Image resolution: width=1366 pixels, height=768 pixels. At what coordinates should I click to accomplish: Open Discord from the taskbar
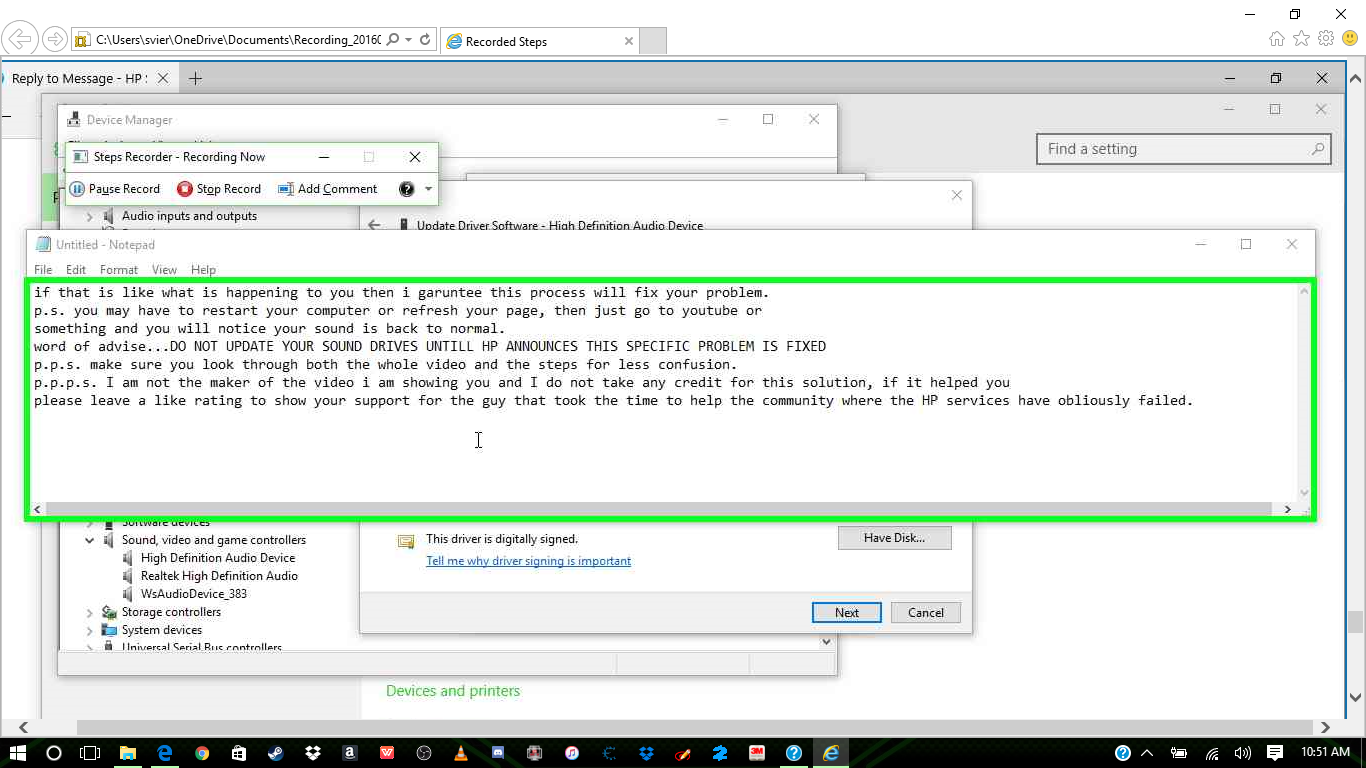498,753
